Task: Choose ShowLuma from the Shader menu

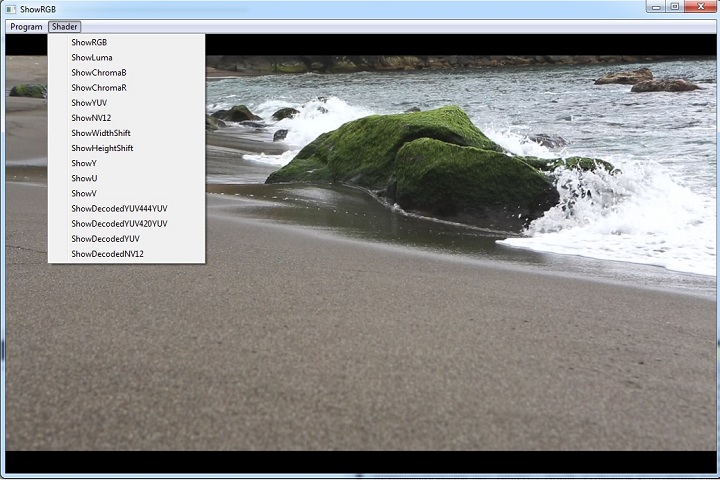Action: coord(126,57)
